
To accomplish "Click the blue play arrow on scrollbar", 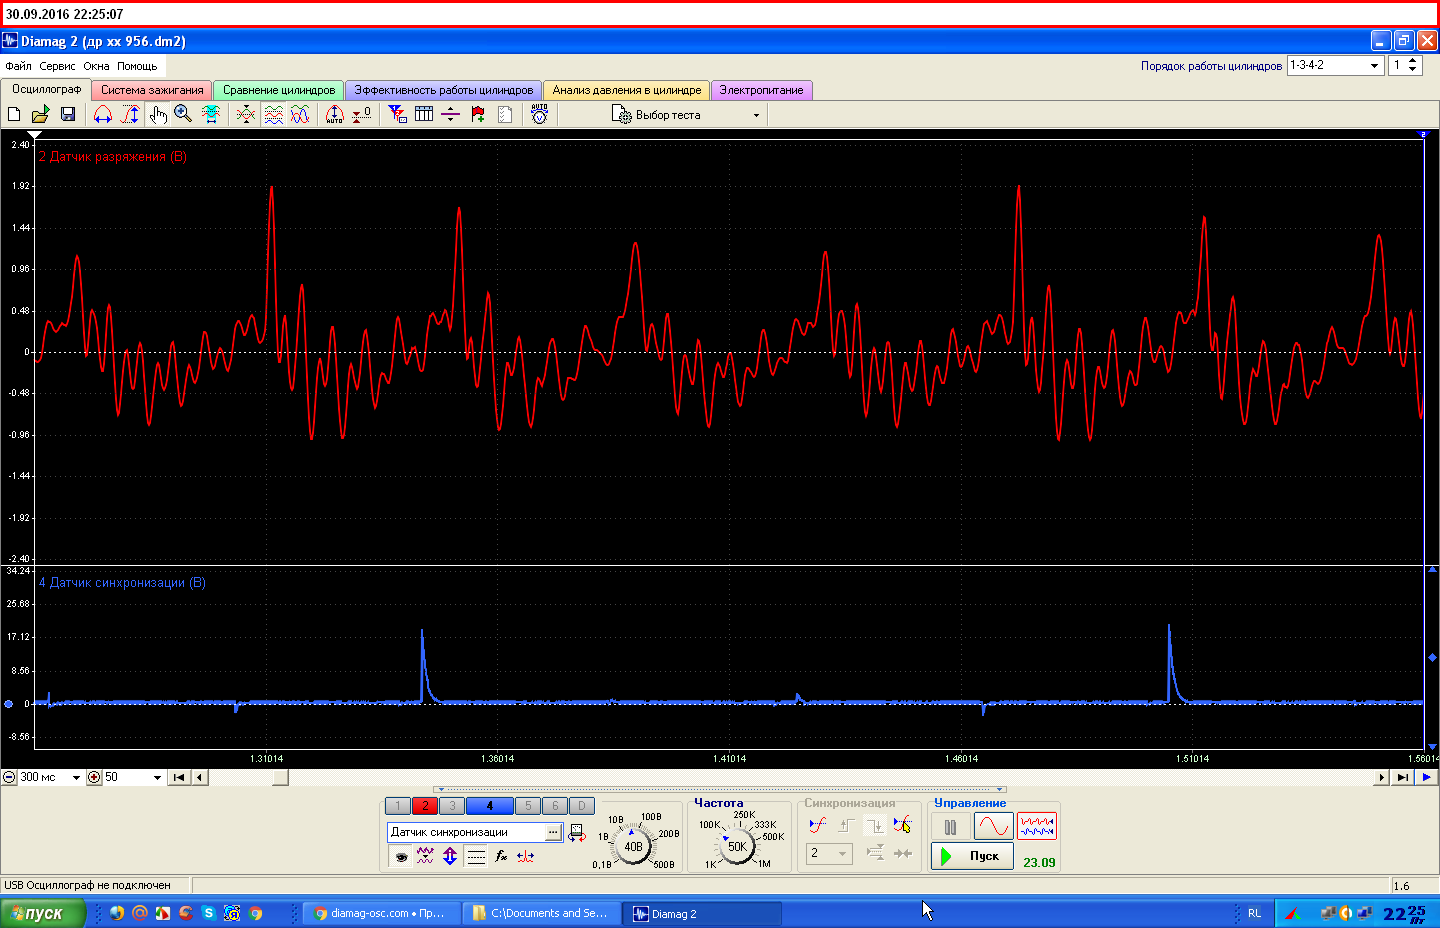I will coord(1426,777).
